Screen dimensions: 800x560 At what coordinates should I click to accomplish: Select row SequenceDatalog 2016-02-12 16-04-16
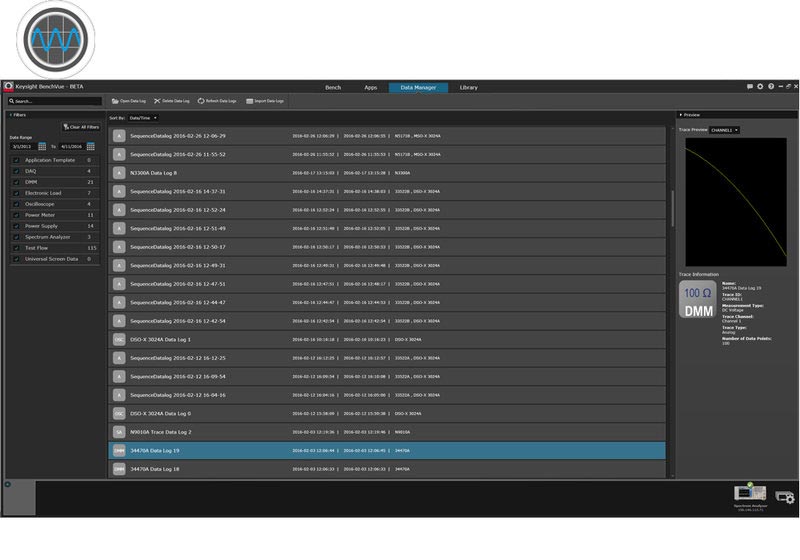tap(387, 395)
